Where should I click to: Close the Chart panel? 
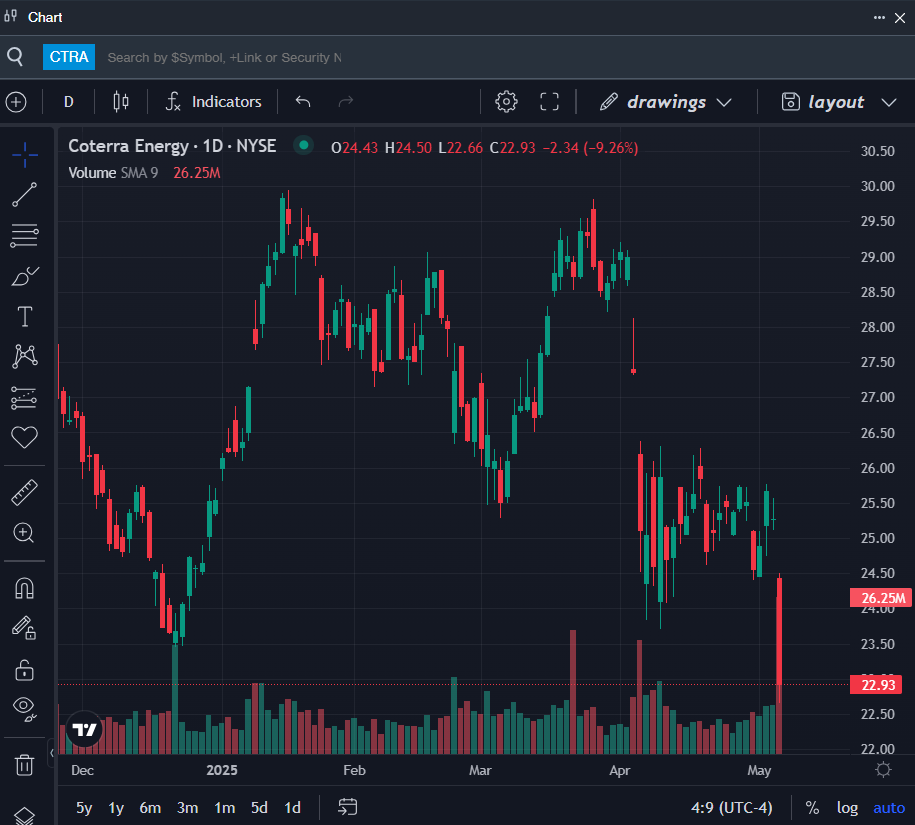[x=900, y=18]
